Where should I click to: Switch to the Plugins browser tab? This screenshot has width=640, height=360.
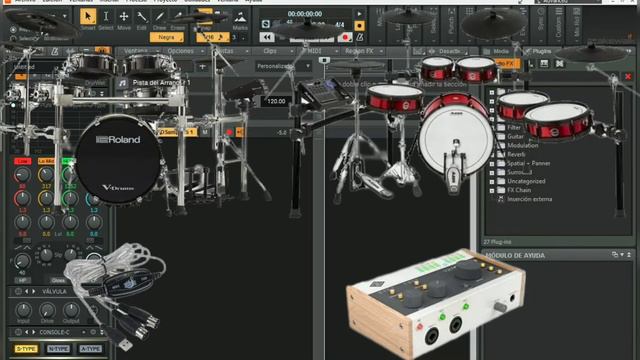tap(538, 51)
